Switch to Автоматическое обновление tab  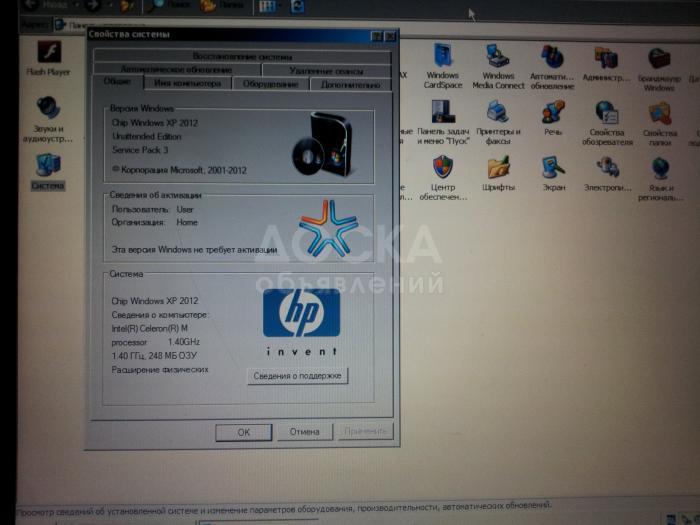coord(177,70)
